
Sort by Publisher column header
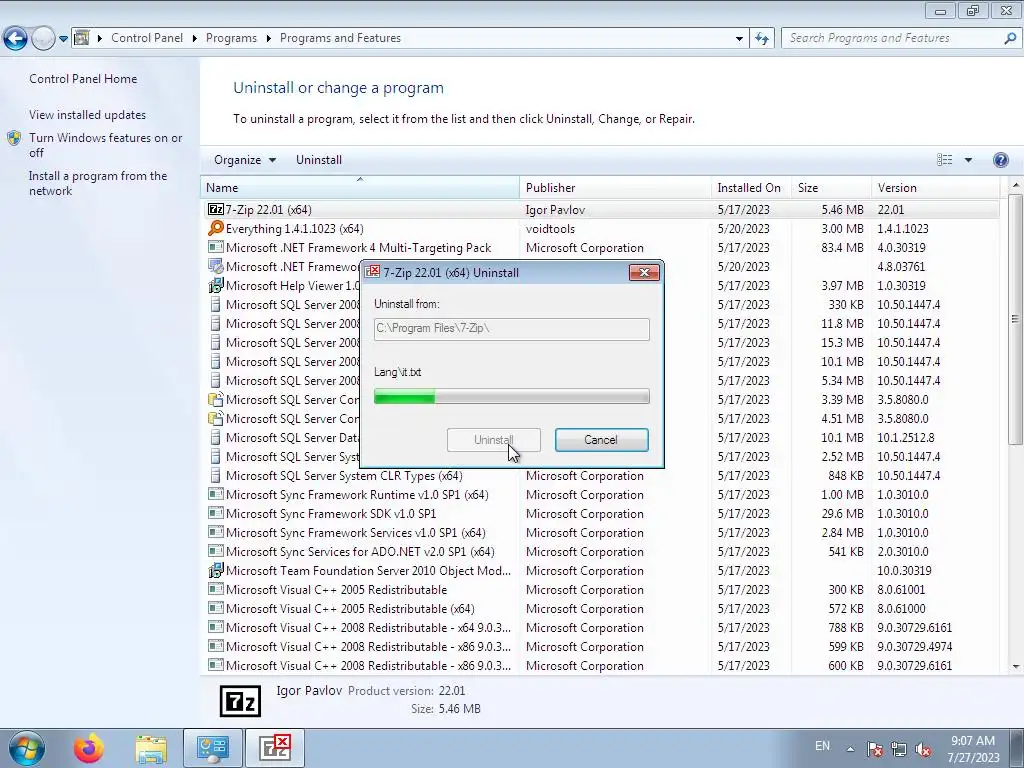tap(615, 187)
